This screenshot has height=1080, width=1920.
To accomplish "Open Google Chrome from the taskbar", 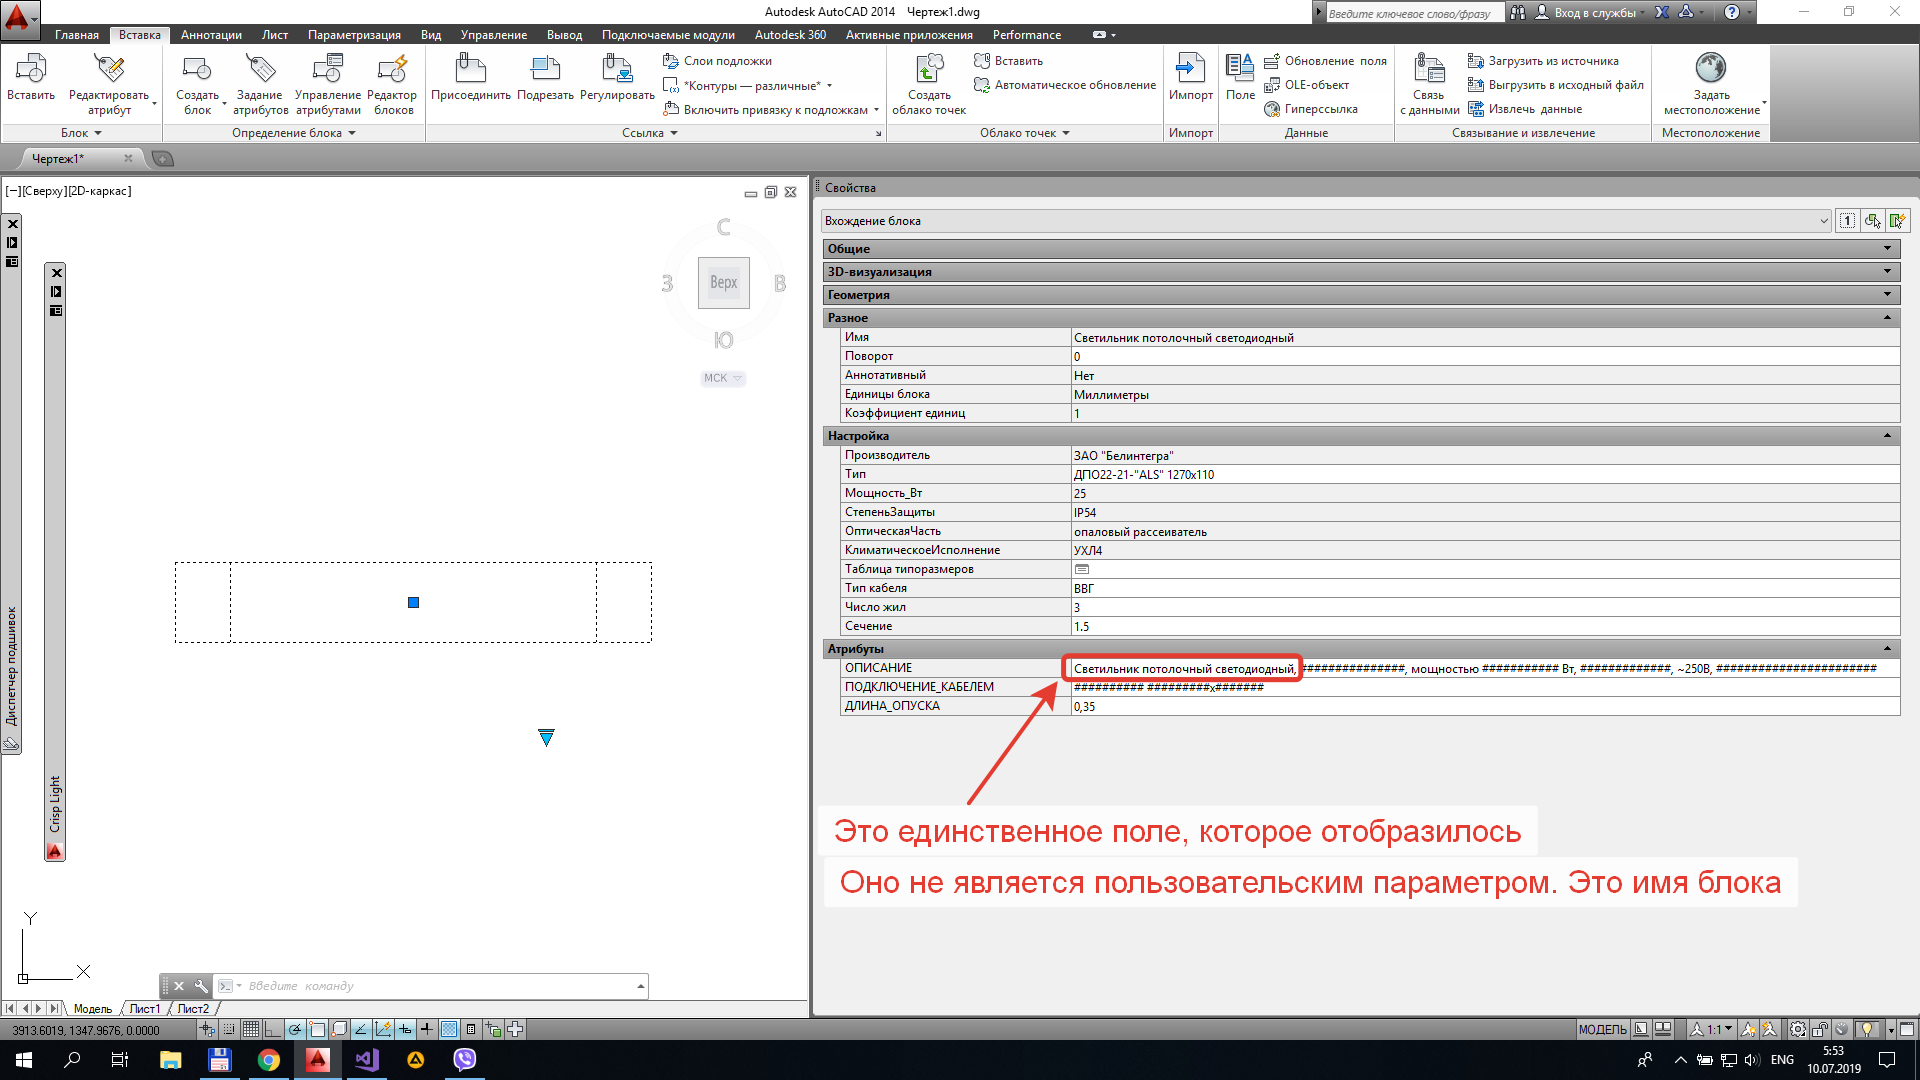I will 269,1060.
